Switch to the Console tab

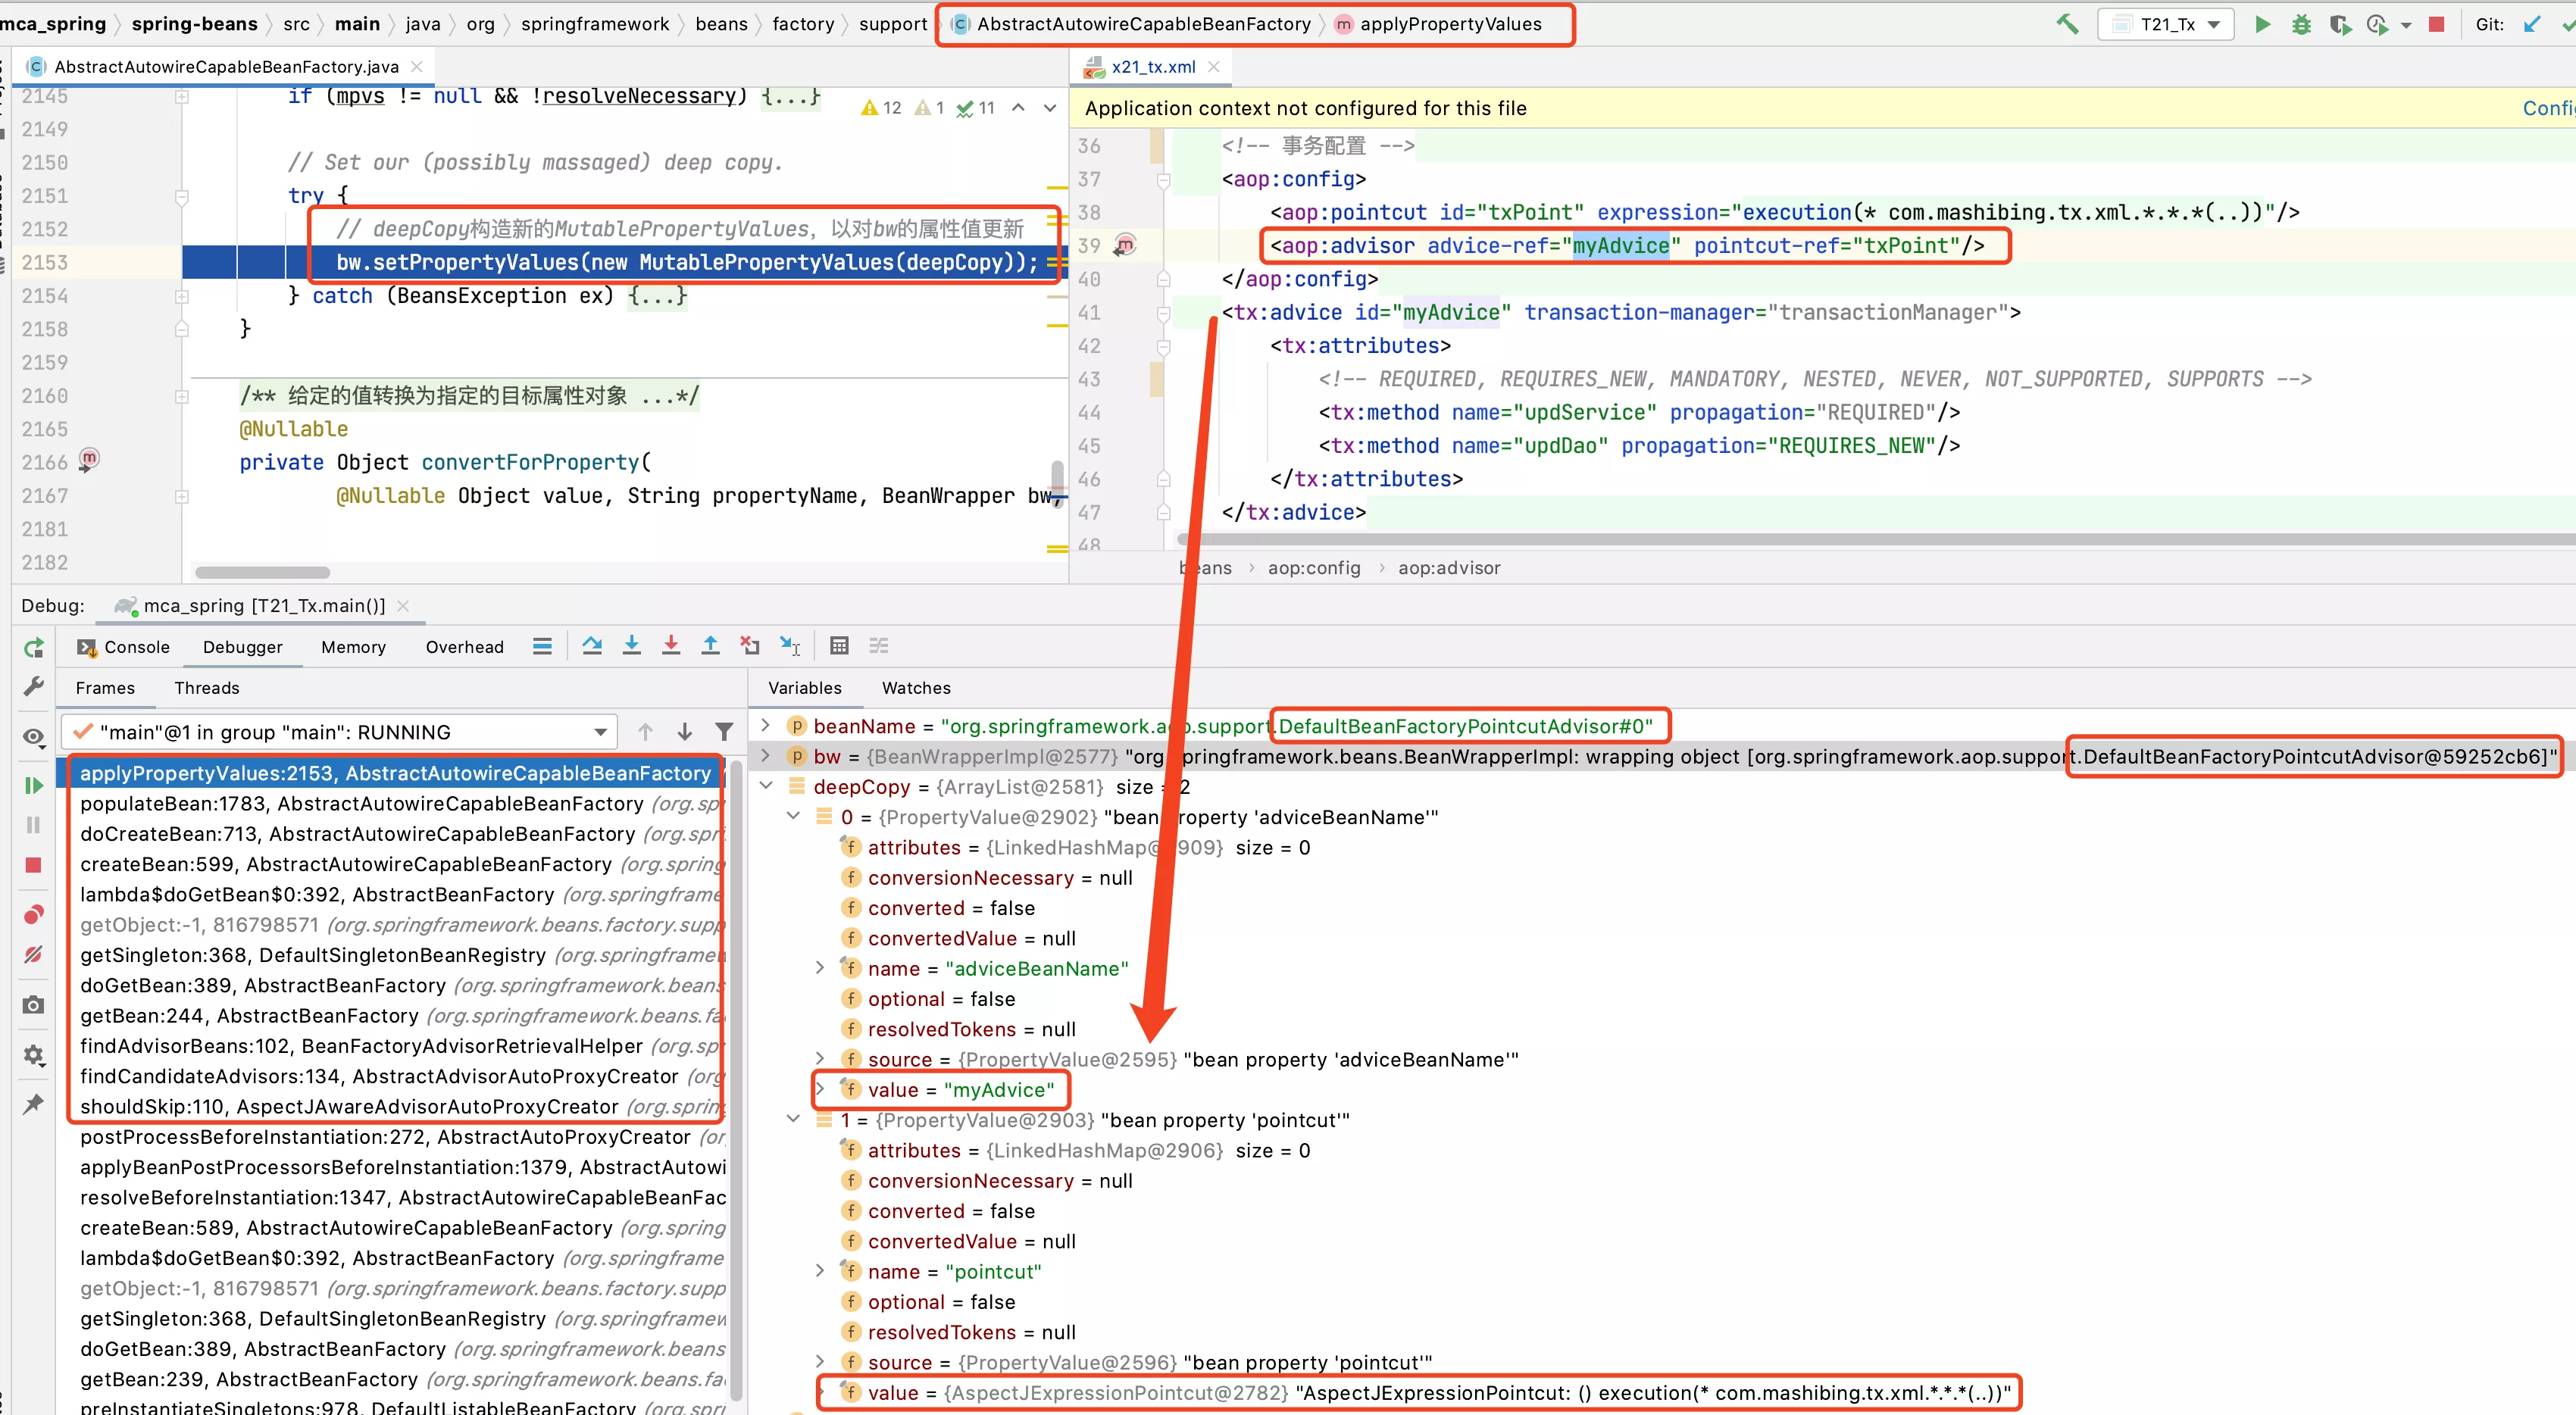tap(124, 647)
